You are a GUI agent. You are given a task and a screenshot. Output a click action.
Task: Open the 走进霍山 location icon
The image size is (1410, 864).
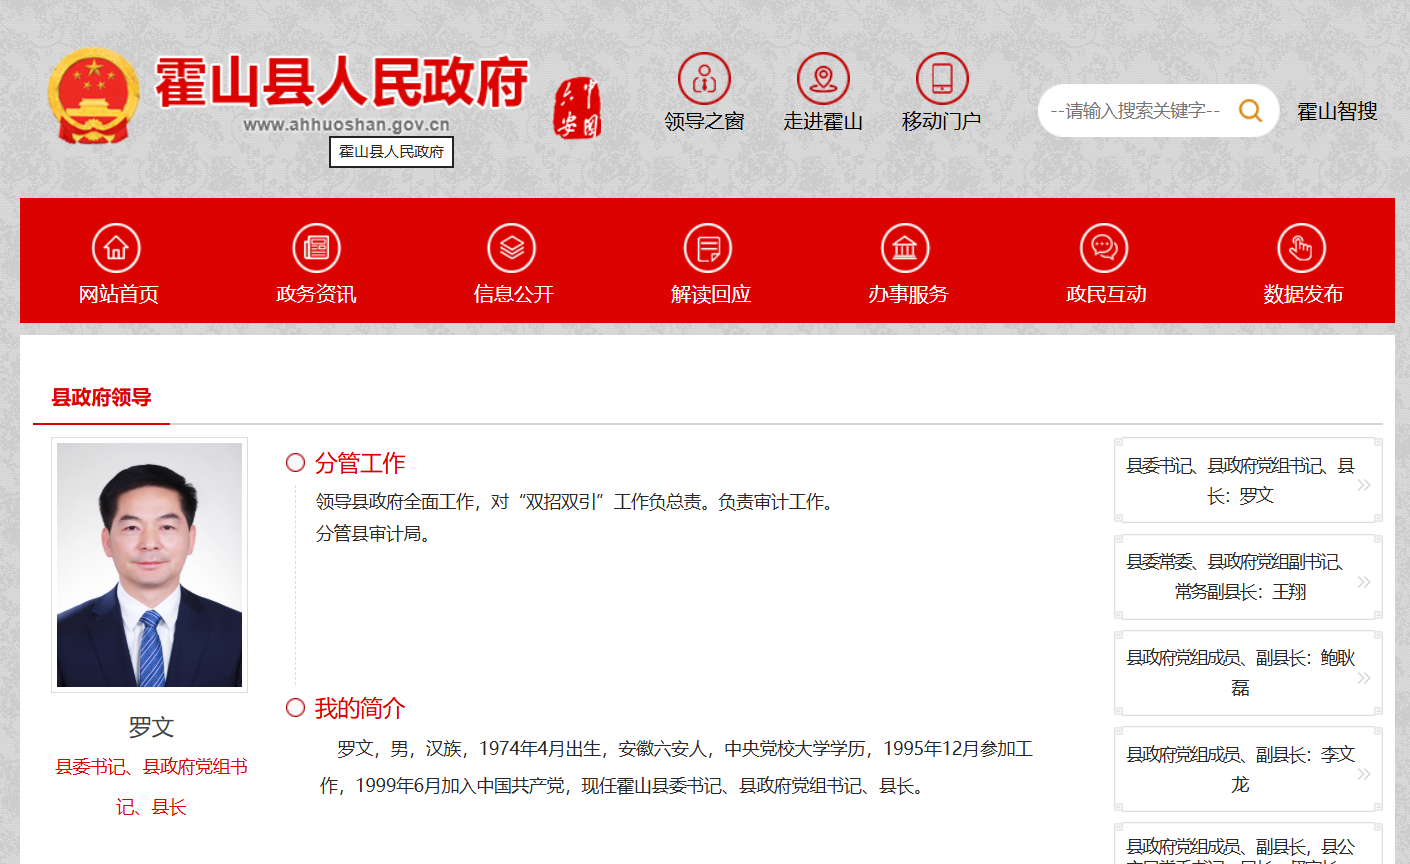[x=823, y=79]
